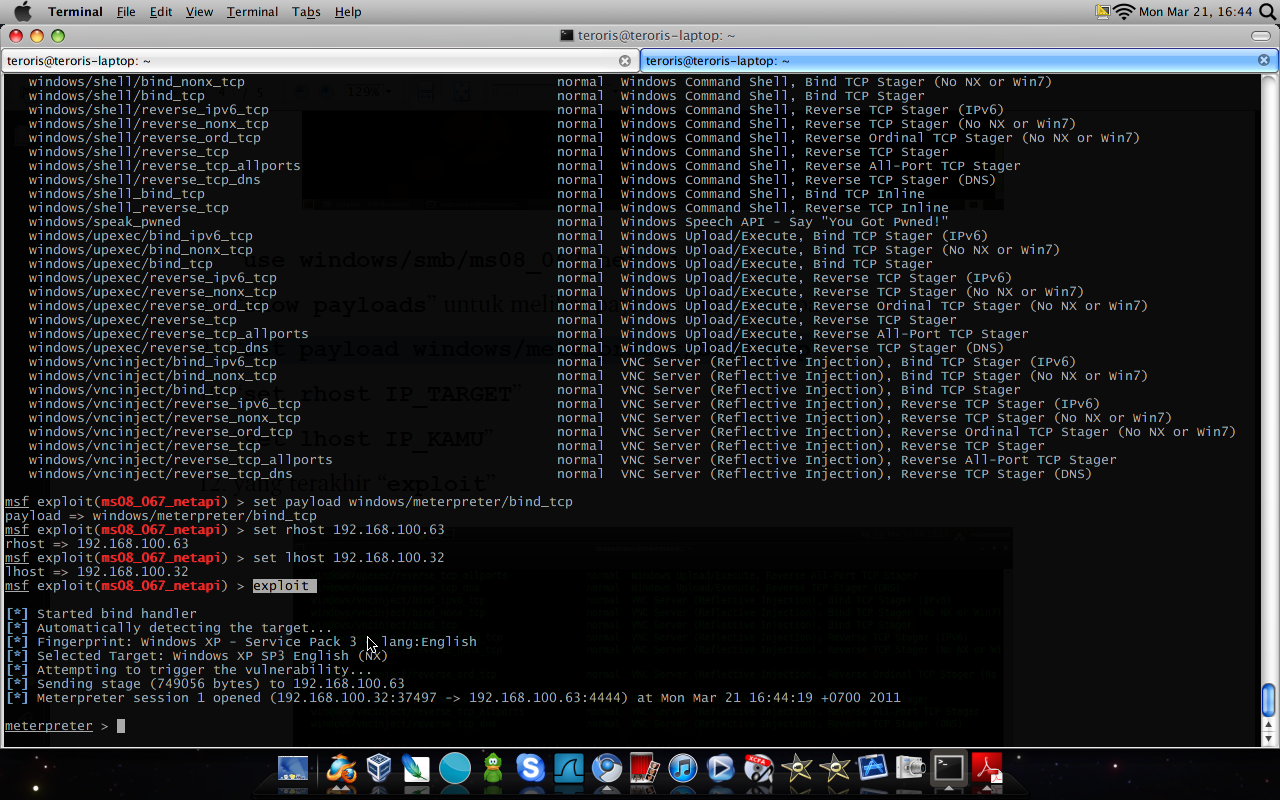Launch Image Capture camera icon
This screenshot has height=800, width=1280.
(x=910, y=768)
